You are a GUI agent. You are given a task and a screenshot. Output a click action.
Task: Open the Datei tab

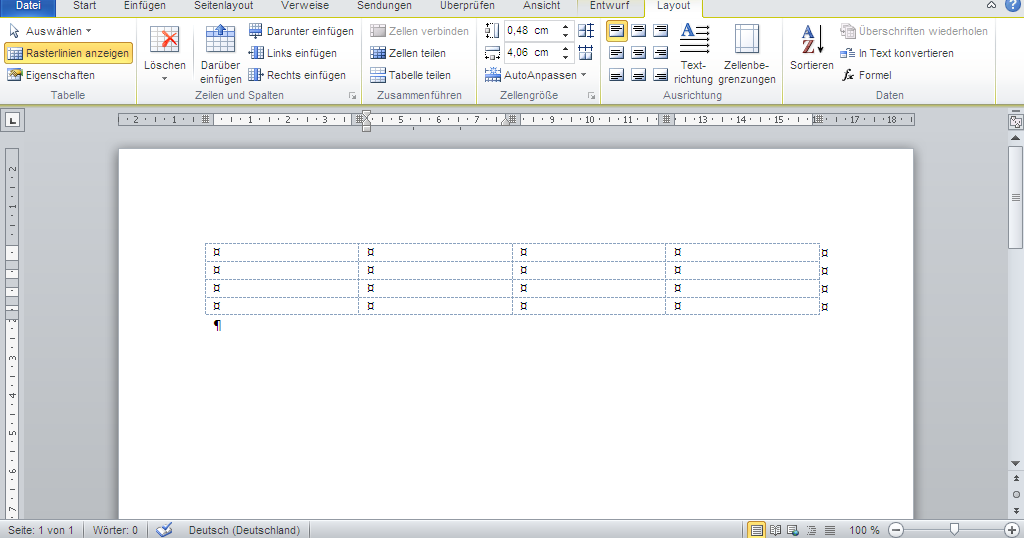point(28,7)
